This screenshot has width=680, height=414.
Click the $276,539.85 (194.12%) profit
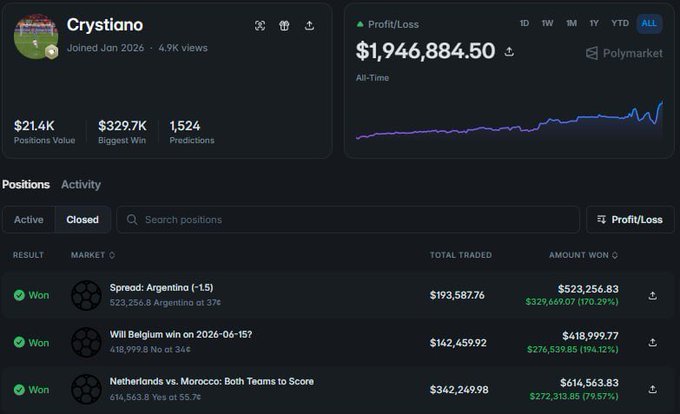click(572, 349)
